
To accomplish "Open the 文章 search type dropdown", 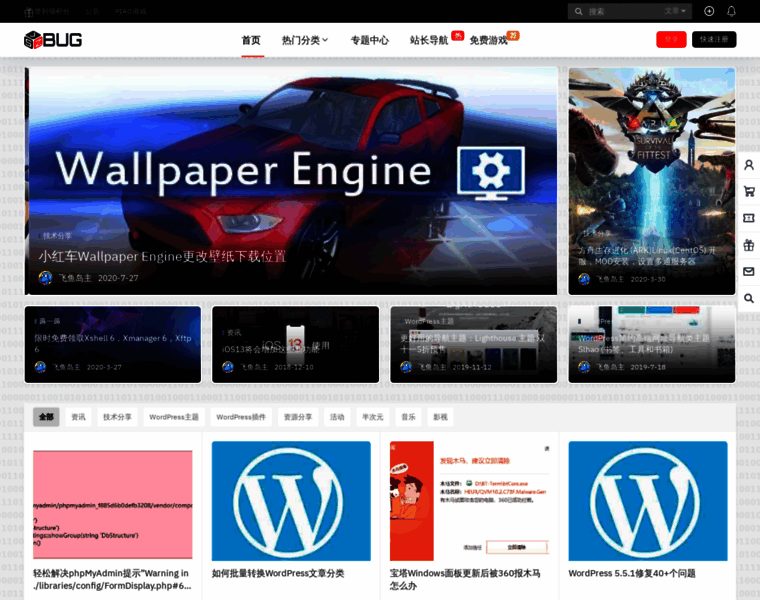I will pyautogui.click(x=675, y=11).
